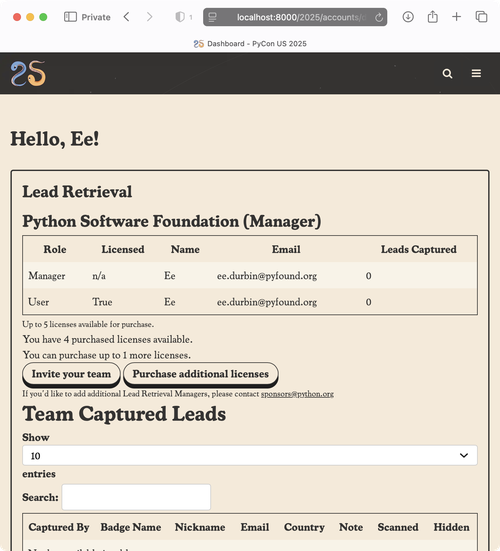Click the email in the User row
This screenshot has width=500, height=551.
click(267, 302)
